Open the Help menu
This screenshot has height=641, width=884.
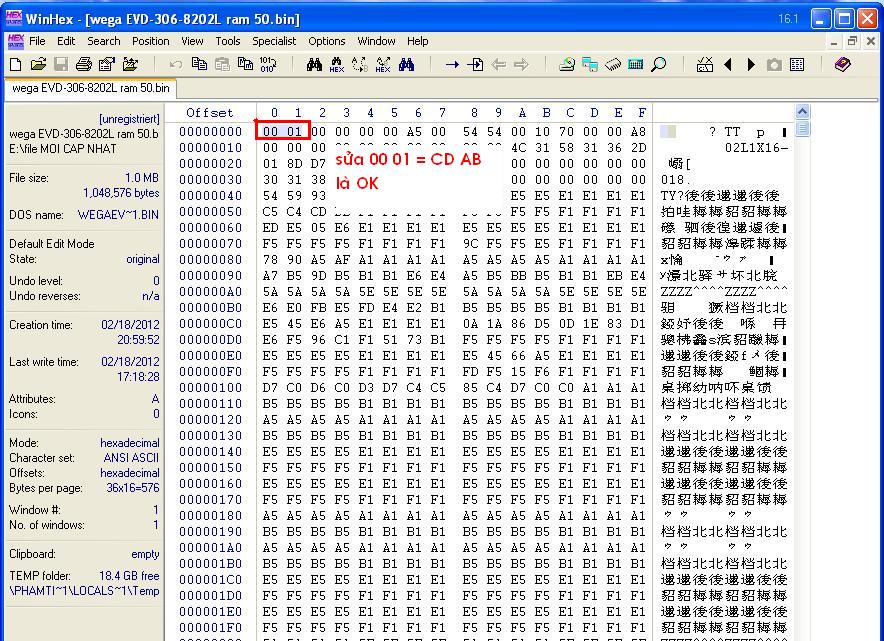point(418,41)
